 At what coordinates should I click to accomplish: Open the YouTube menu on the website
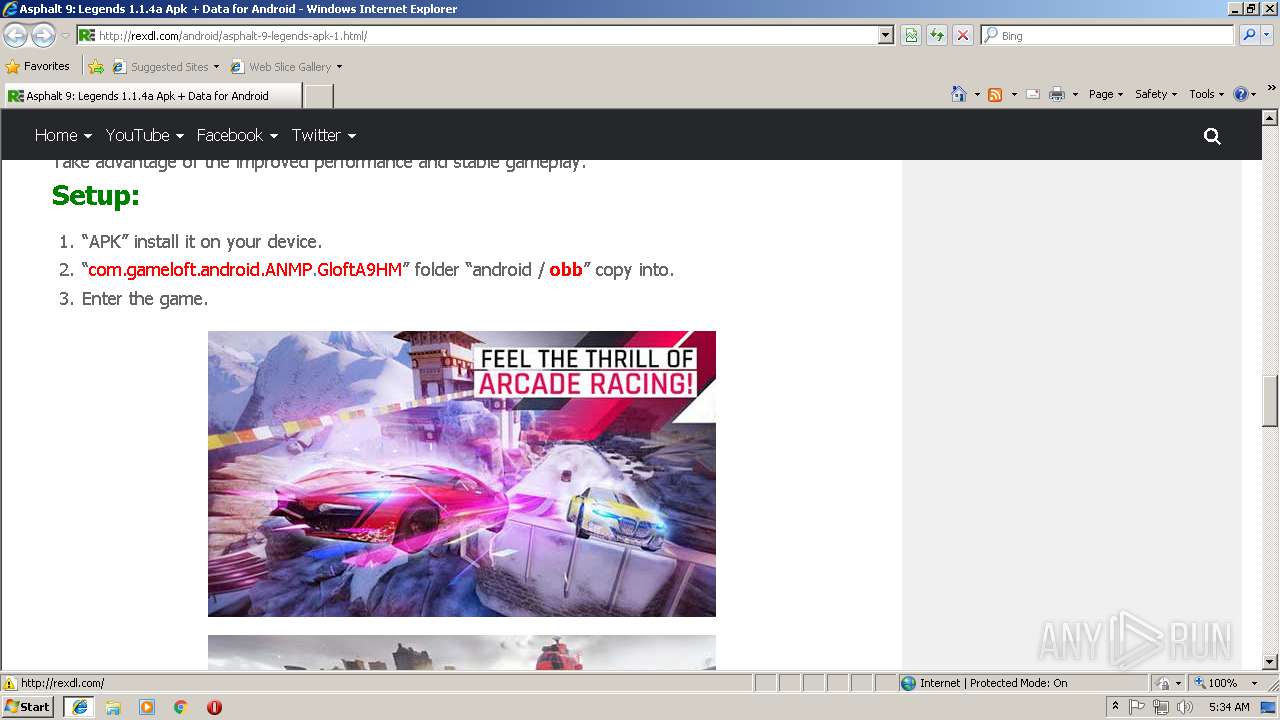(x=144, y=135)
